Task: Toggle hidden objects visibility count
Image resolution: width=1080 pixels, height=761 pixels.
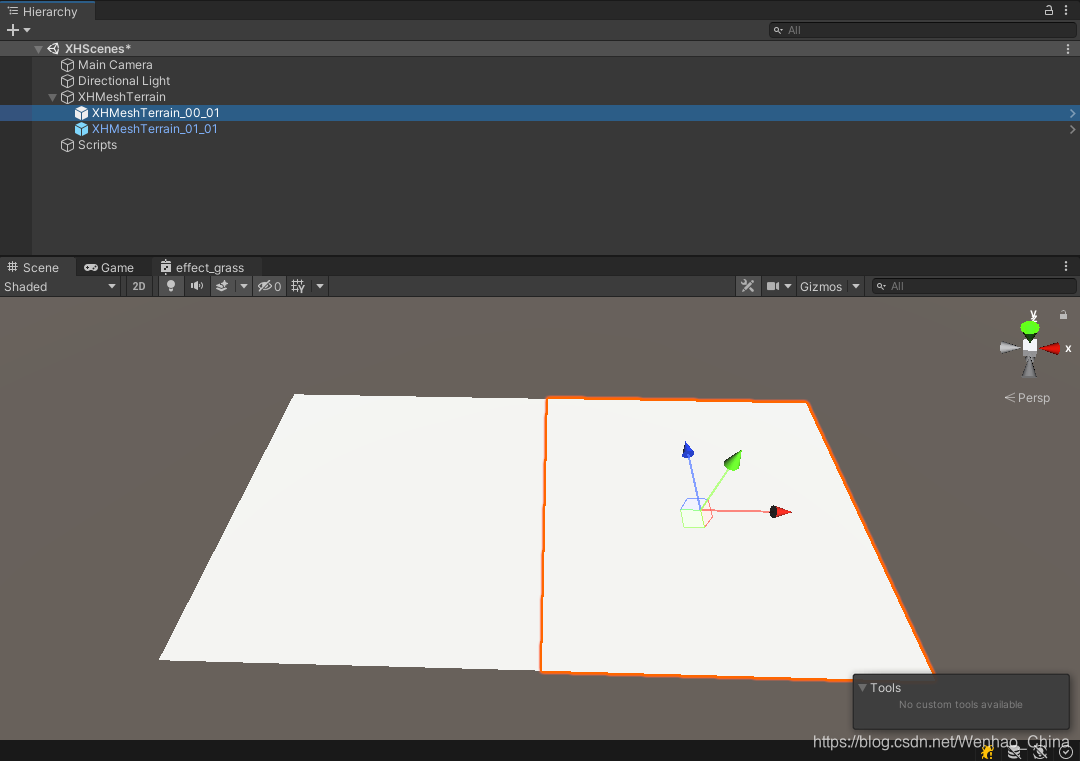Action: 269,286
